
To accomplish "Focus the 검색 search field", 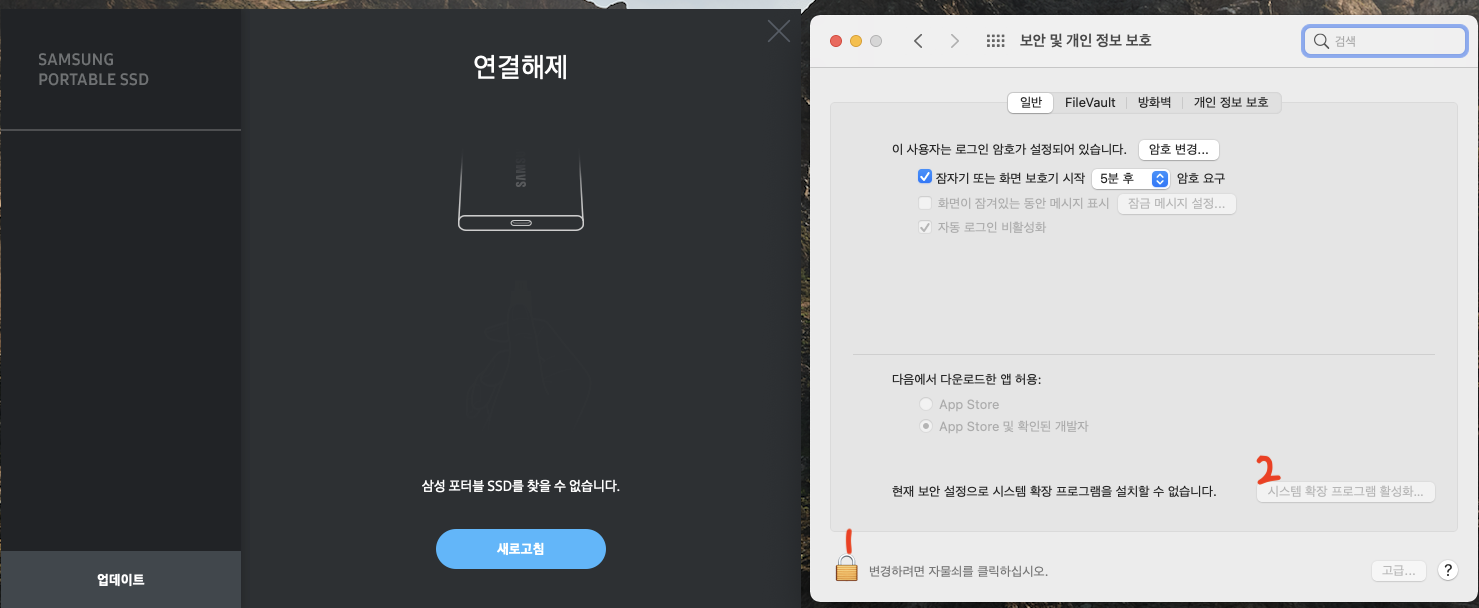I will tap(1385, 41).
